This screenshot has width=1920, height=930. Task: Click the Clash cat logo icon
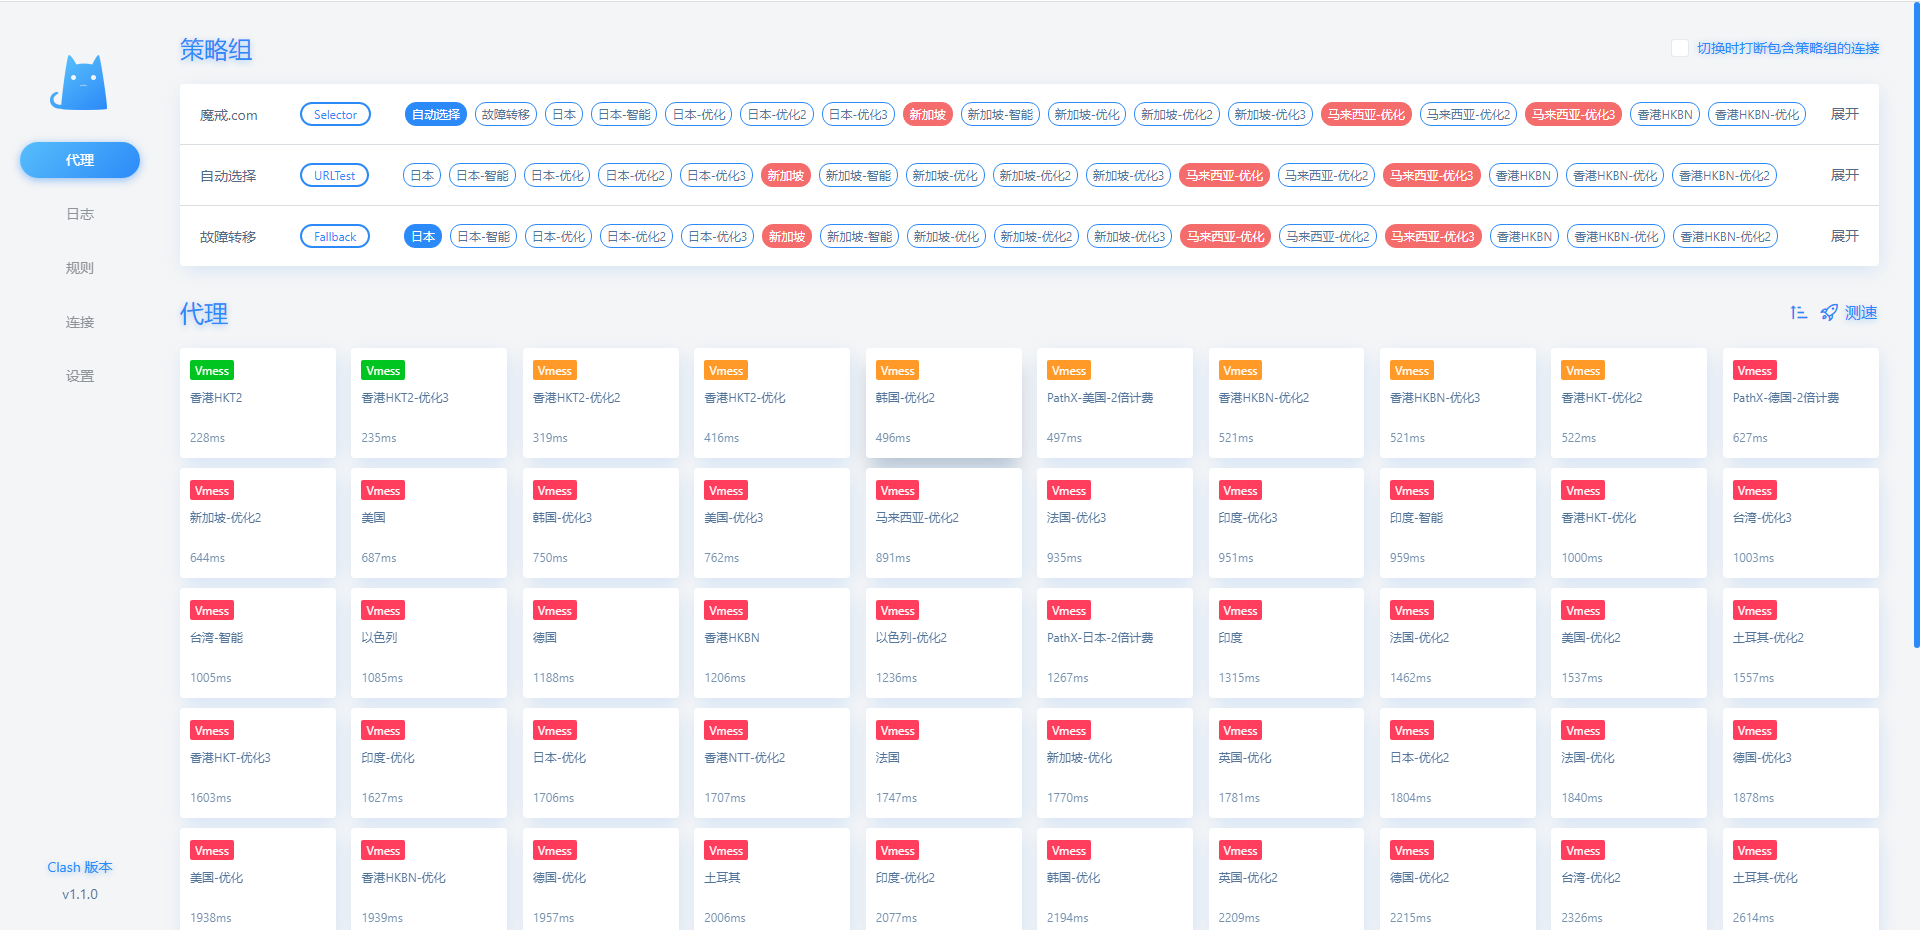point(79,83)
